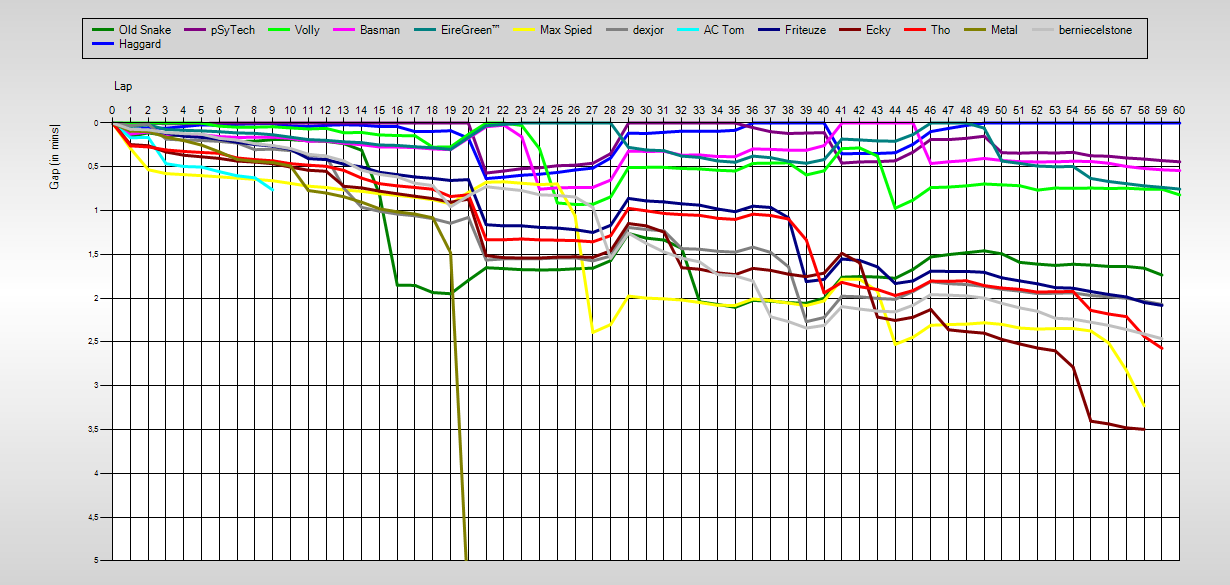
Task: Click the light gray berniecelstone color line
Action: (1043, 30)
